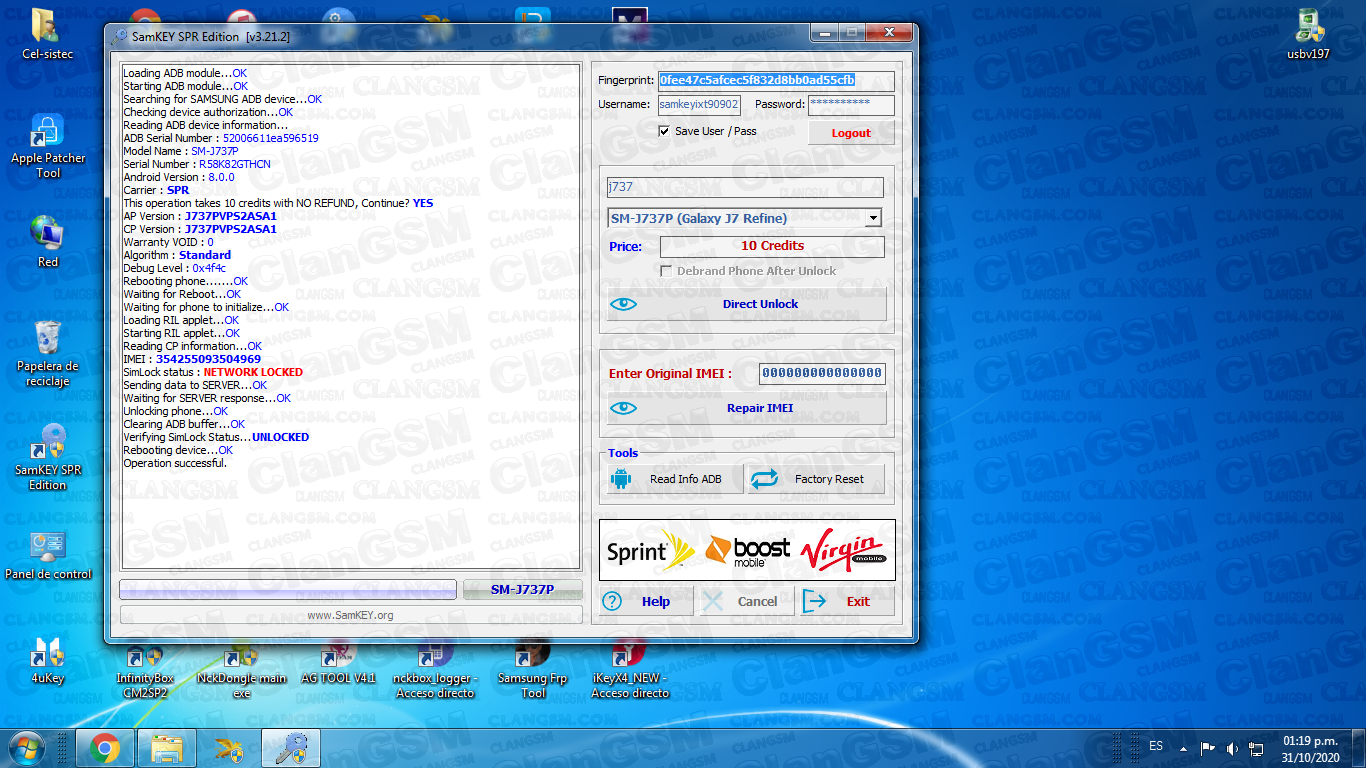The width and height of the screenshot is (1366, 768).
Task: Click the Password input field
Action: [x=851, y=104]
